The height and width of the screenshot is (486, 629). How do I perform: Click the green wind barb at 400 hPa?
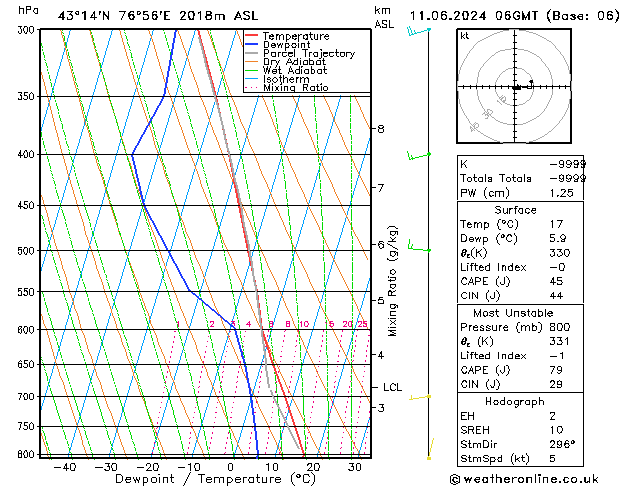pyautogui.click(x=419, y=155)
